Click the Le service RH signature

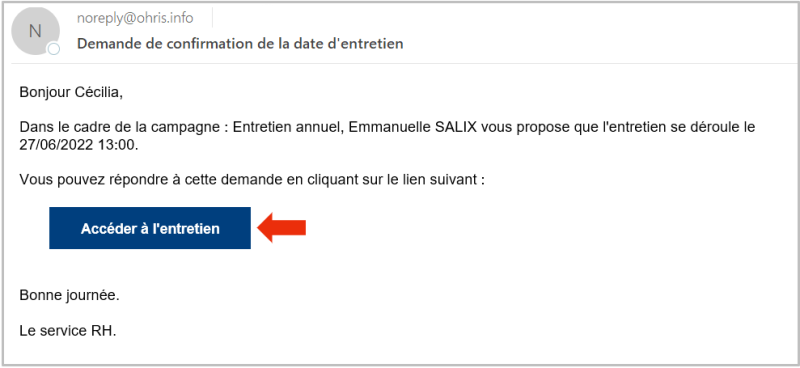click(68, 330)
